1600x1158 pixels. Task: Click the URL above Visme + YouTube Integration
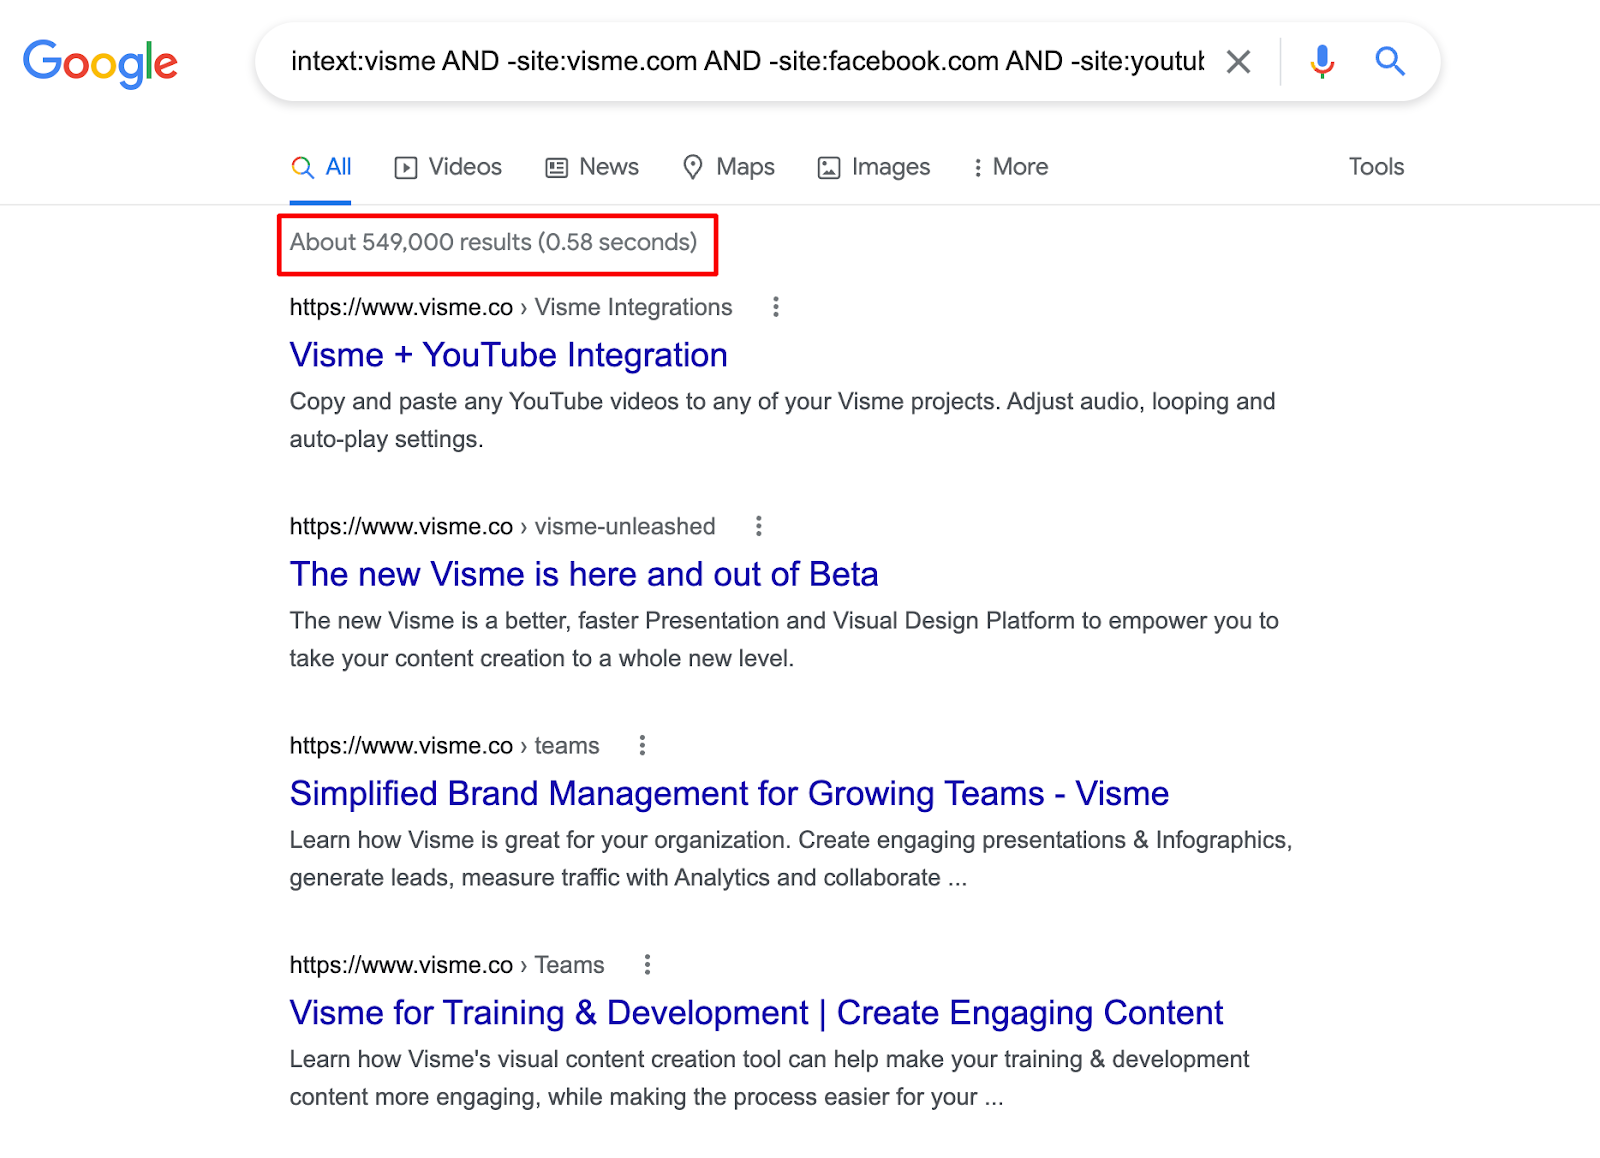(510, 307)
